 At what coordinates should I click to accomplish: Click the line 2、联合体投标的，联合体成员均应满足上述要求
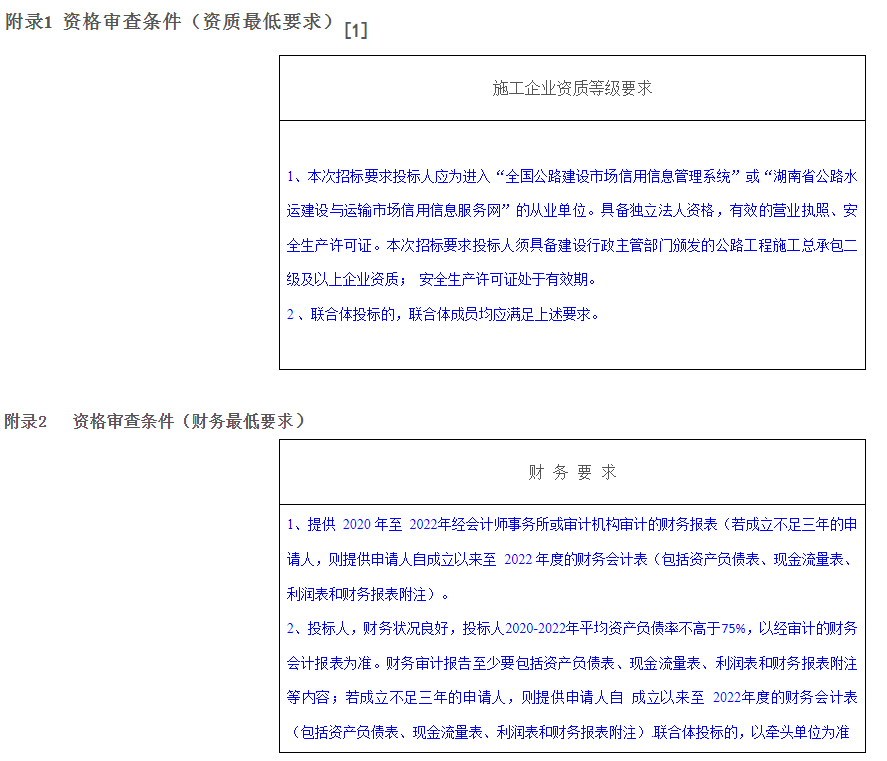pyautogui.click(x=443, y=314)
